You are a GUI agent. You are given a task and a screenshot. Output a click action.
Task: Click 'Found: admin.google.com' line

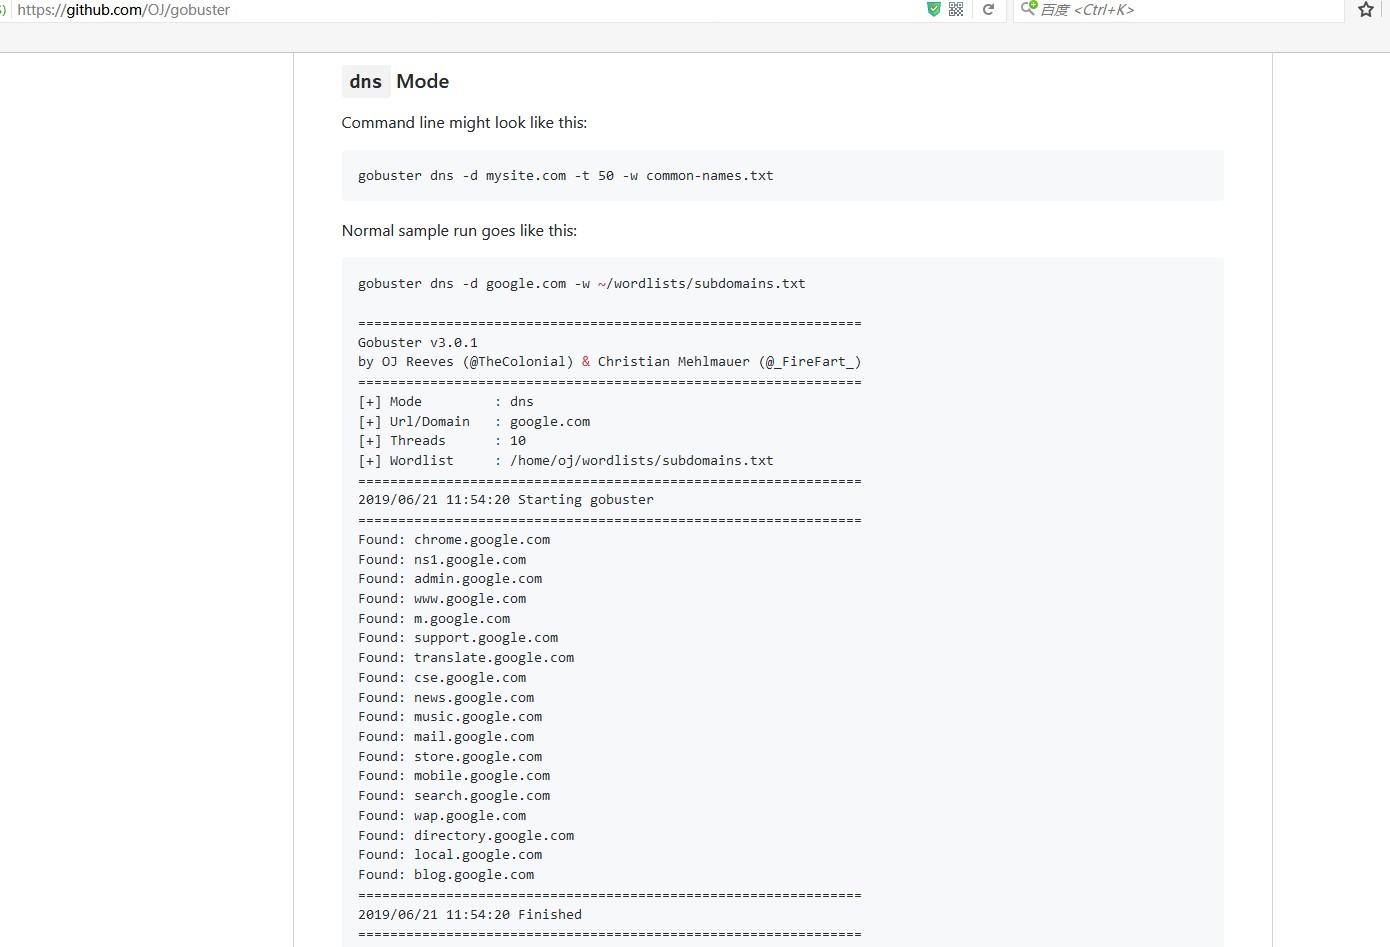(450, 578)
